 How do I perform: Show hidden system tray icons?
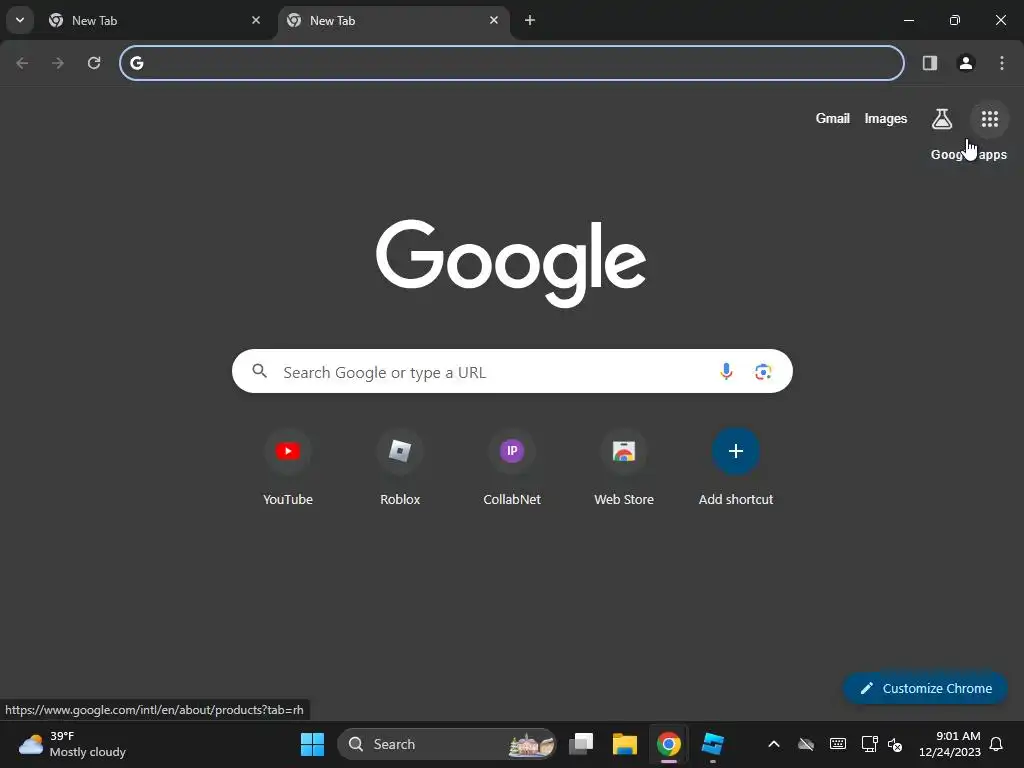[x=774, y=744]
